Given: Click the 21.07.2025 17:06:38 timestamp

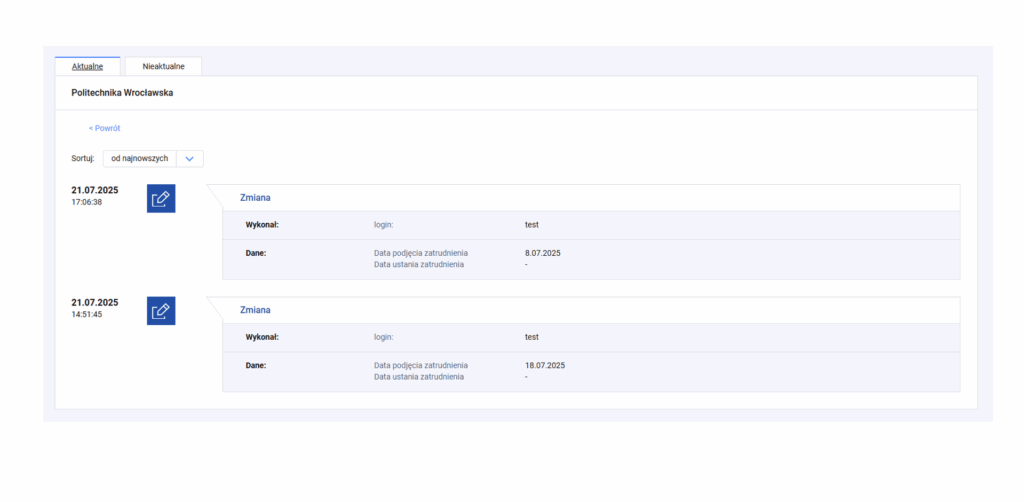Looking at the screenshot, I should coord(95,196).
